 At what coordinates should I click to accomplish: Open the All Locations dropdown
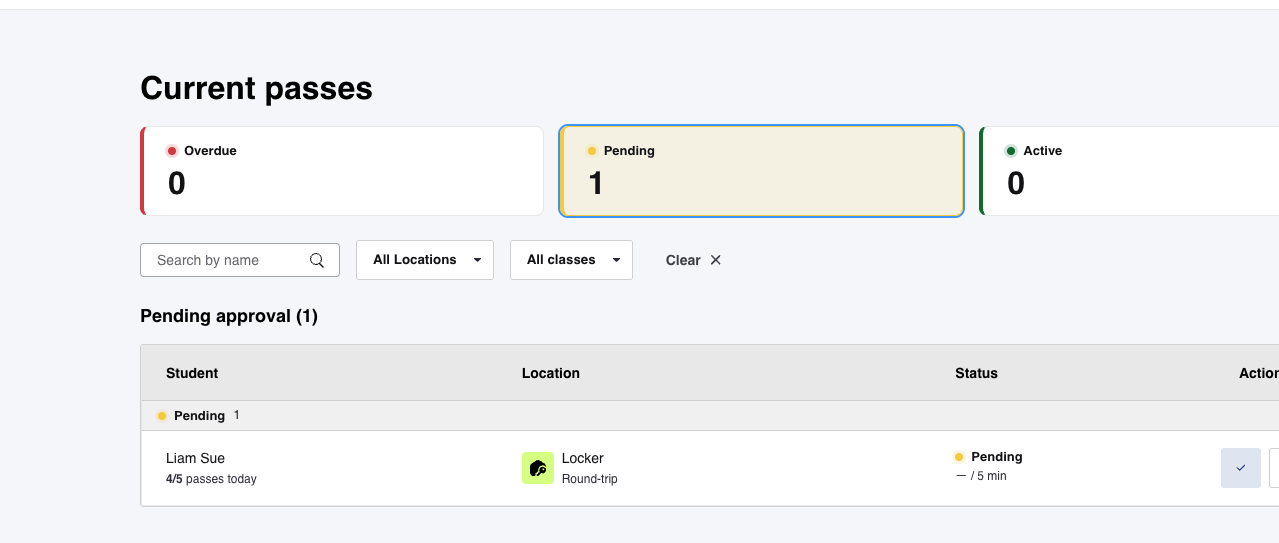425,260
